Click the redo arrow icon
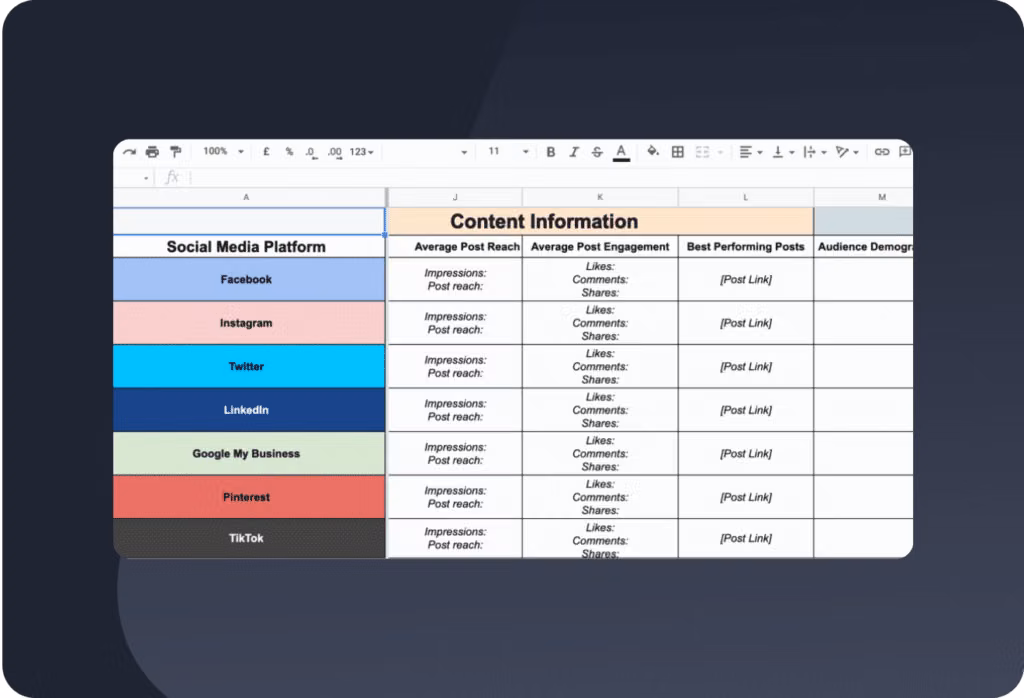 click(129, 152)
